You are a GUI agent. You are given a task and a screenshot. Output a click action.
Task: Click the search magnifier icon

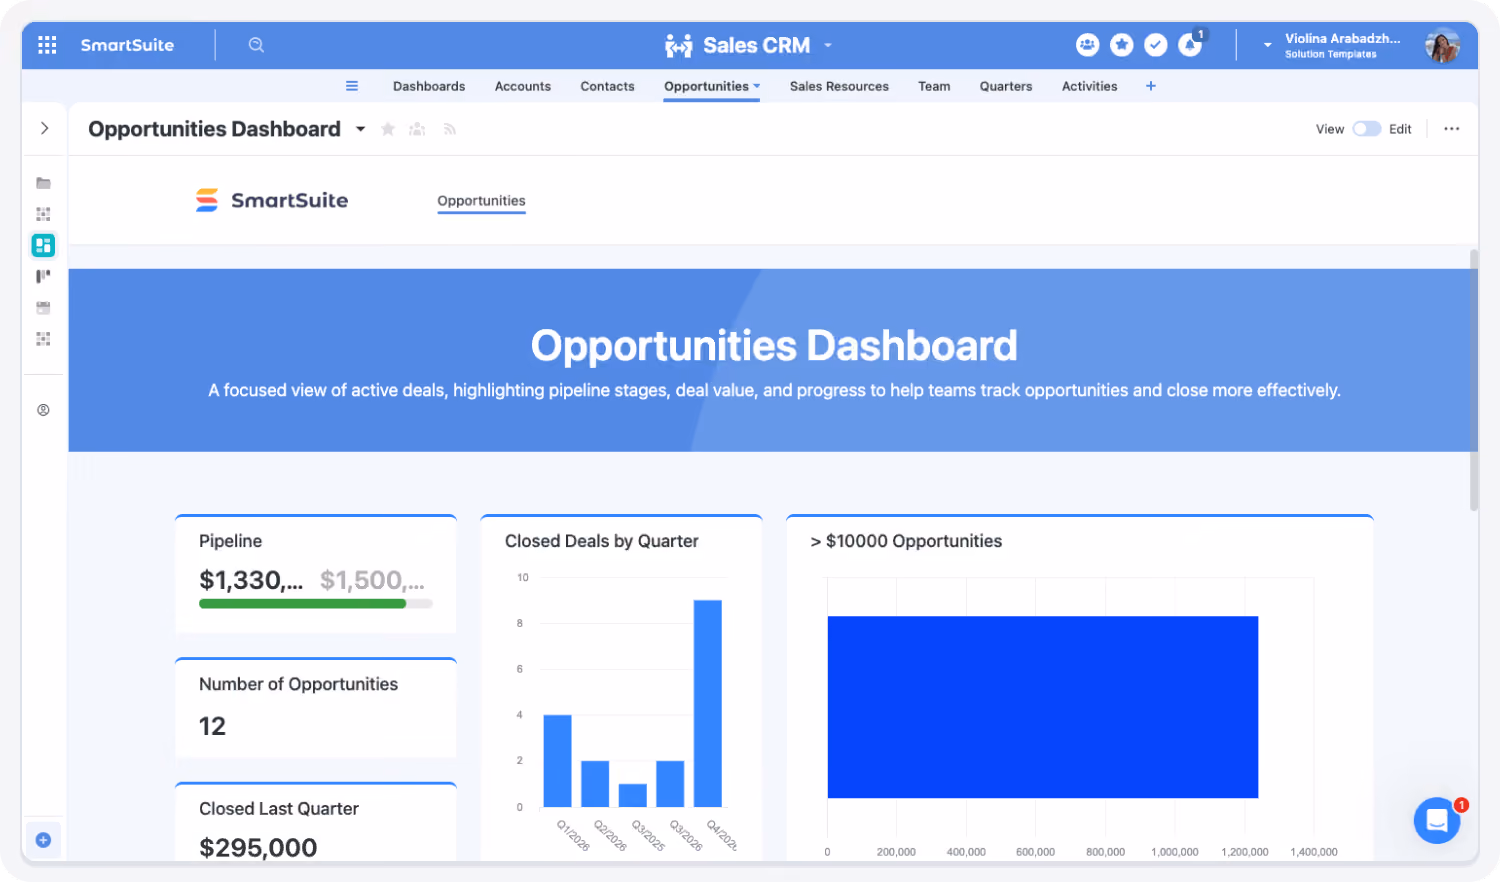[x=256, y=45]
